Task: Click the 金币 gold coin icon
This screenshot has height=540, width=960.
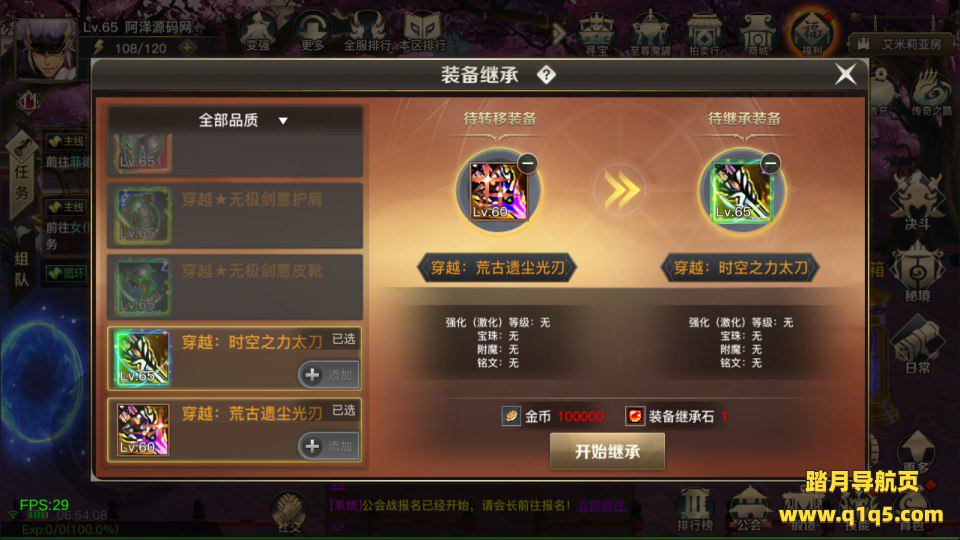Action: (511, 416)
